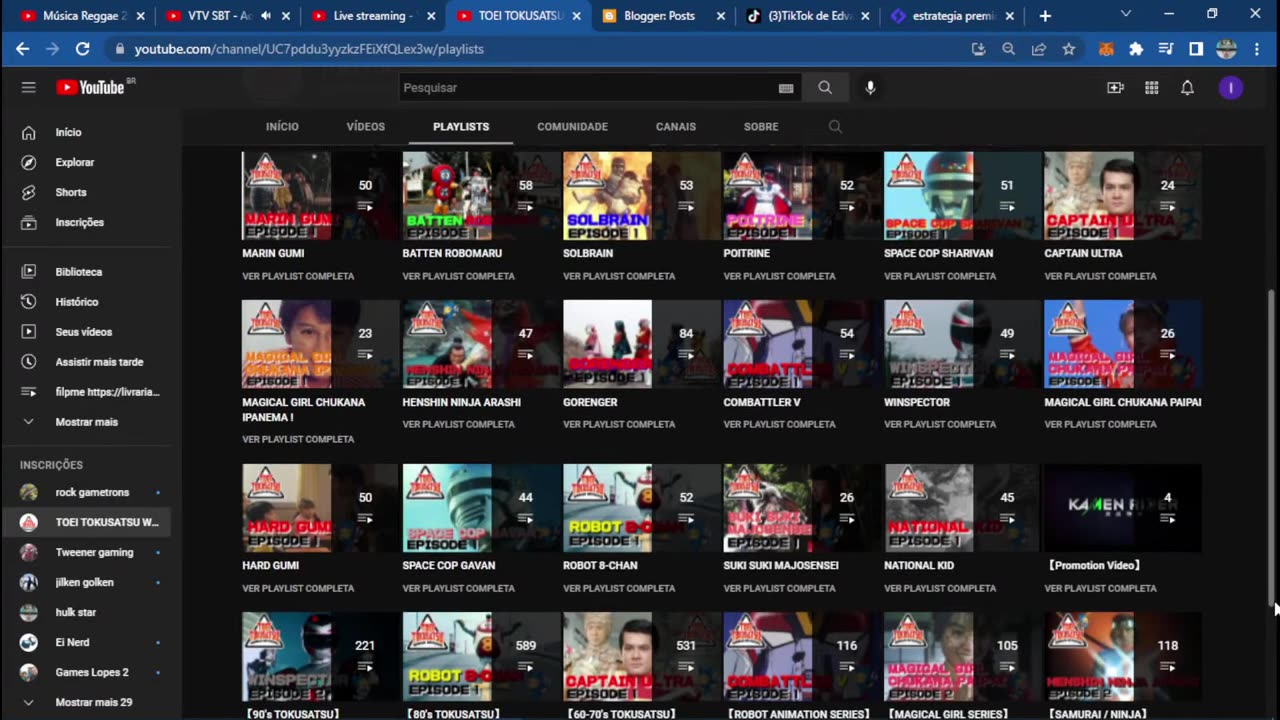The height and width of the screenshot is (720, 1280).
Task: Open a new browser tab
Action: [1045, 16]
